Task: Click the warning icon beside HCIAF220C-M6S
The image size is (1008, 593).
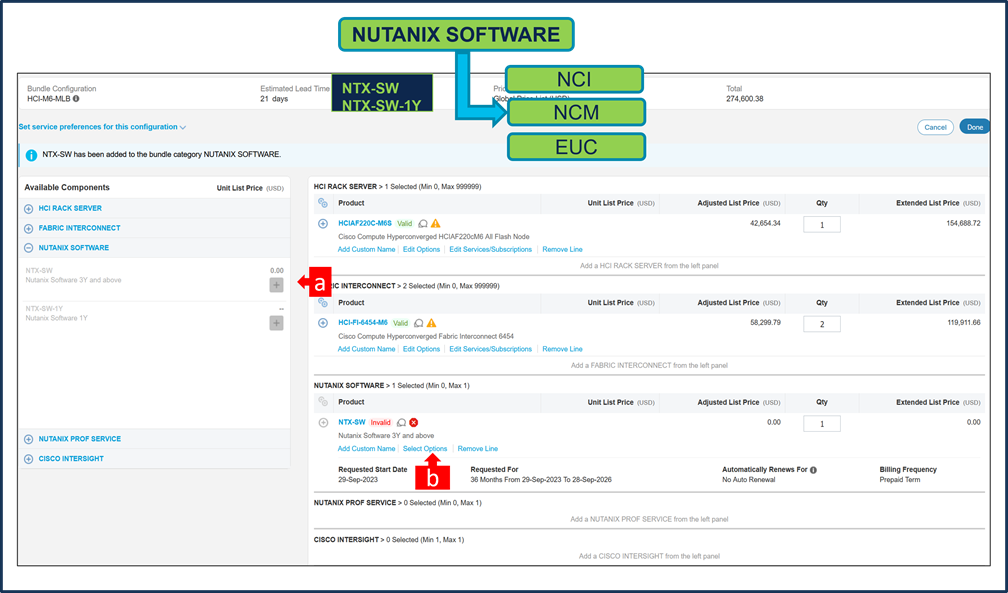Action: 436,223
